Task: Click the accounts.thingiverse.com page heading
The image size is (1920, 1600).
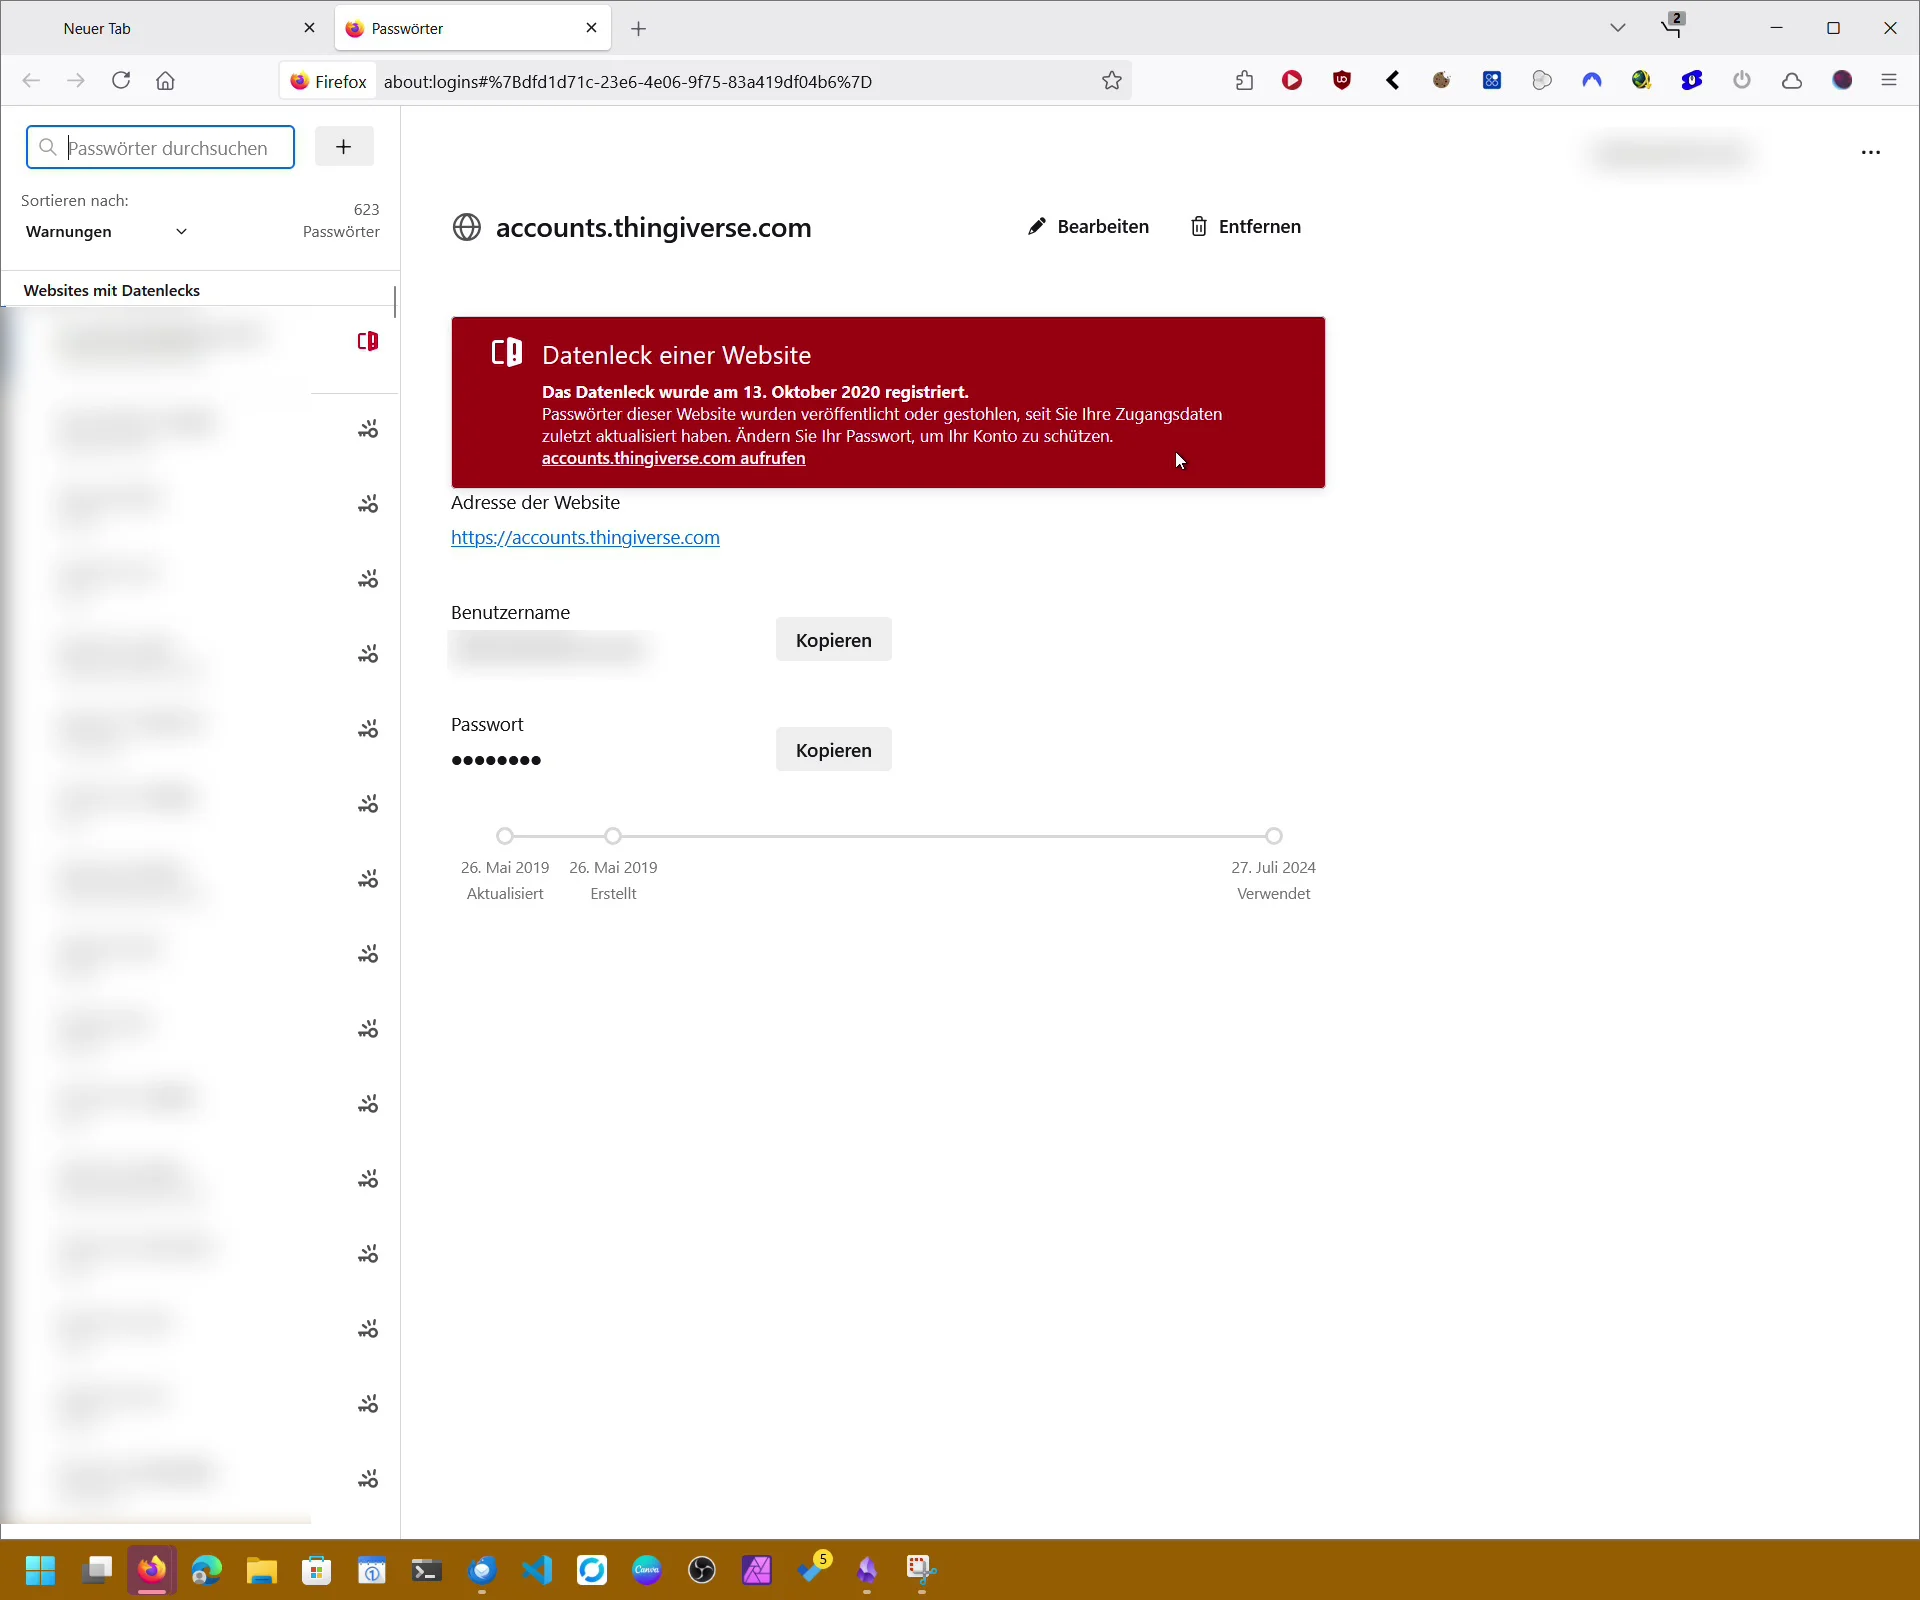Action: coord(653,228)
